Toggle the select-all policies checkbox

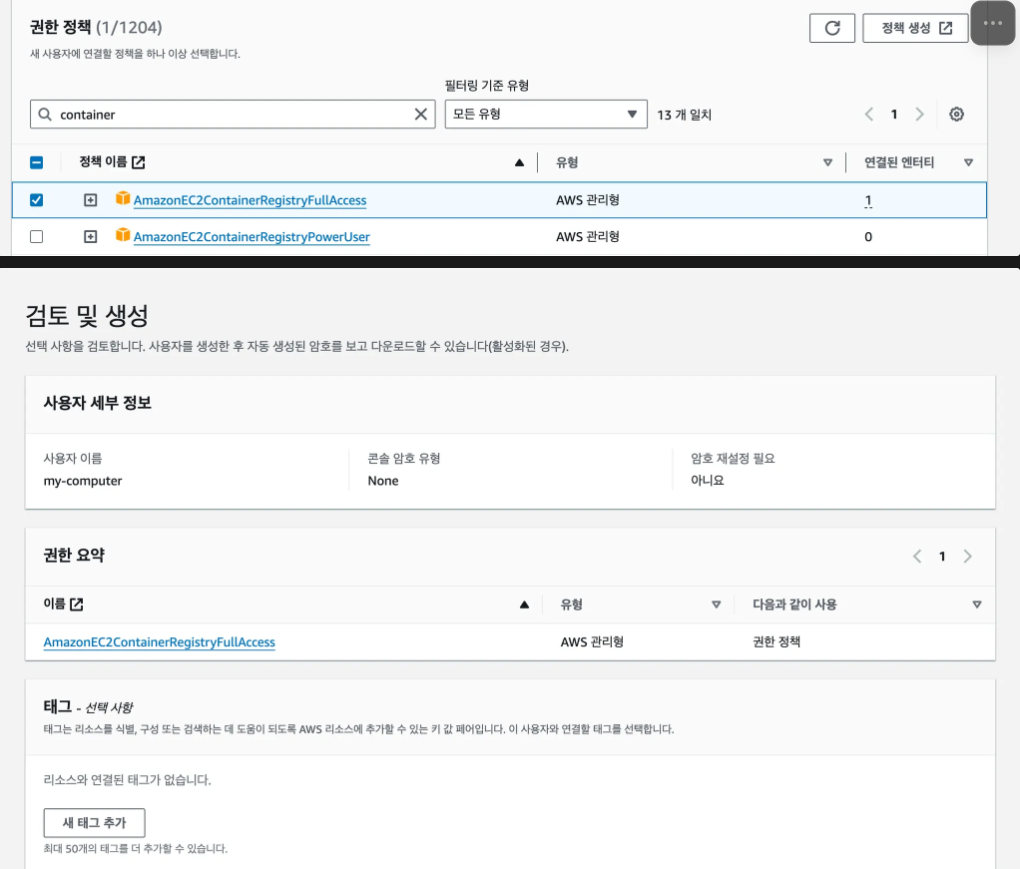click(36, 163)
